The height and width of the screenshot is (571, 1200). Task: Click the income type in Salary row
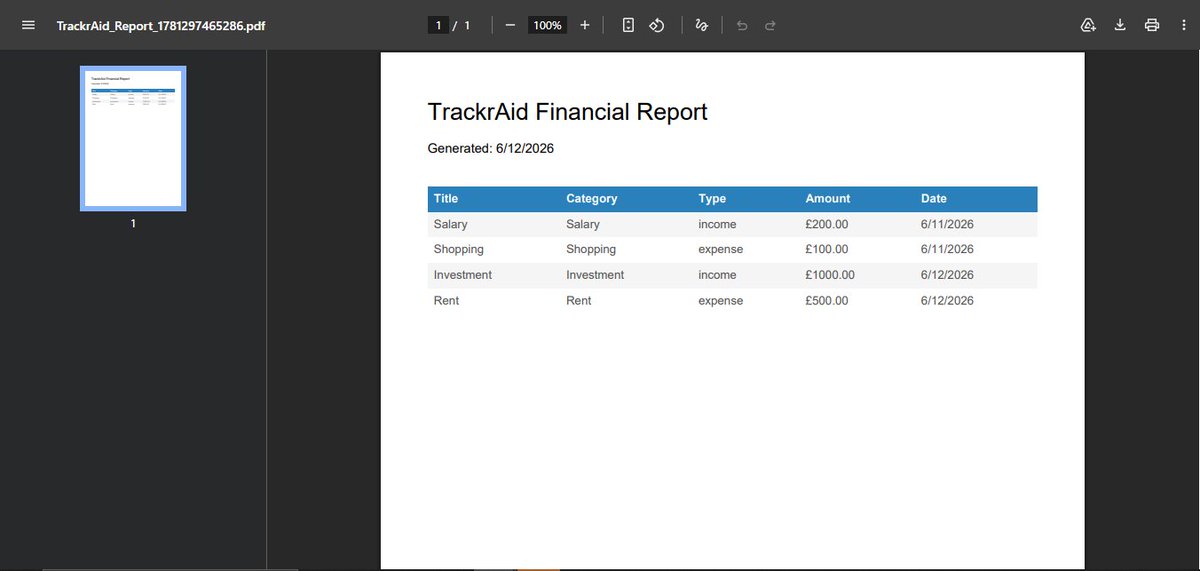click(717, 225)
